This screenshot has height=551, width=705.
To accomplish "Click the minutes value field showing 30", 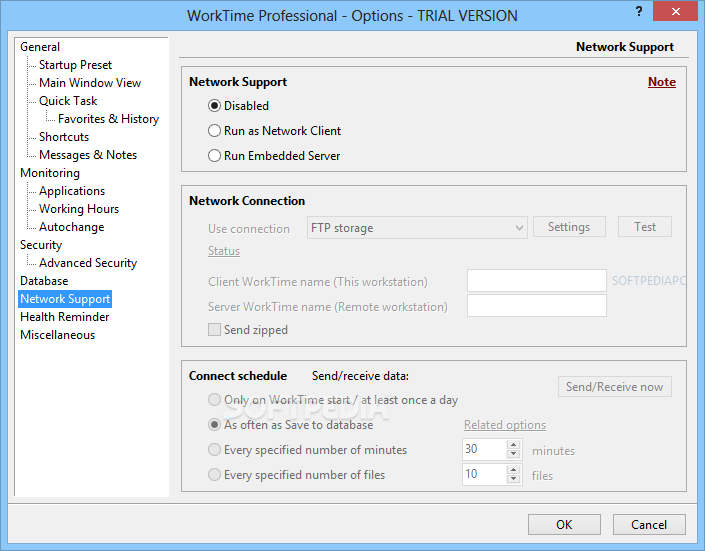I will [484, 449].
